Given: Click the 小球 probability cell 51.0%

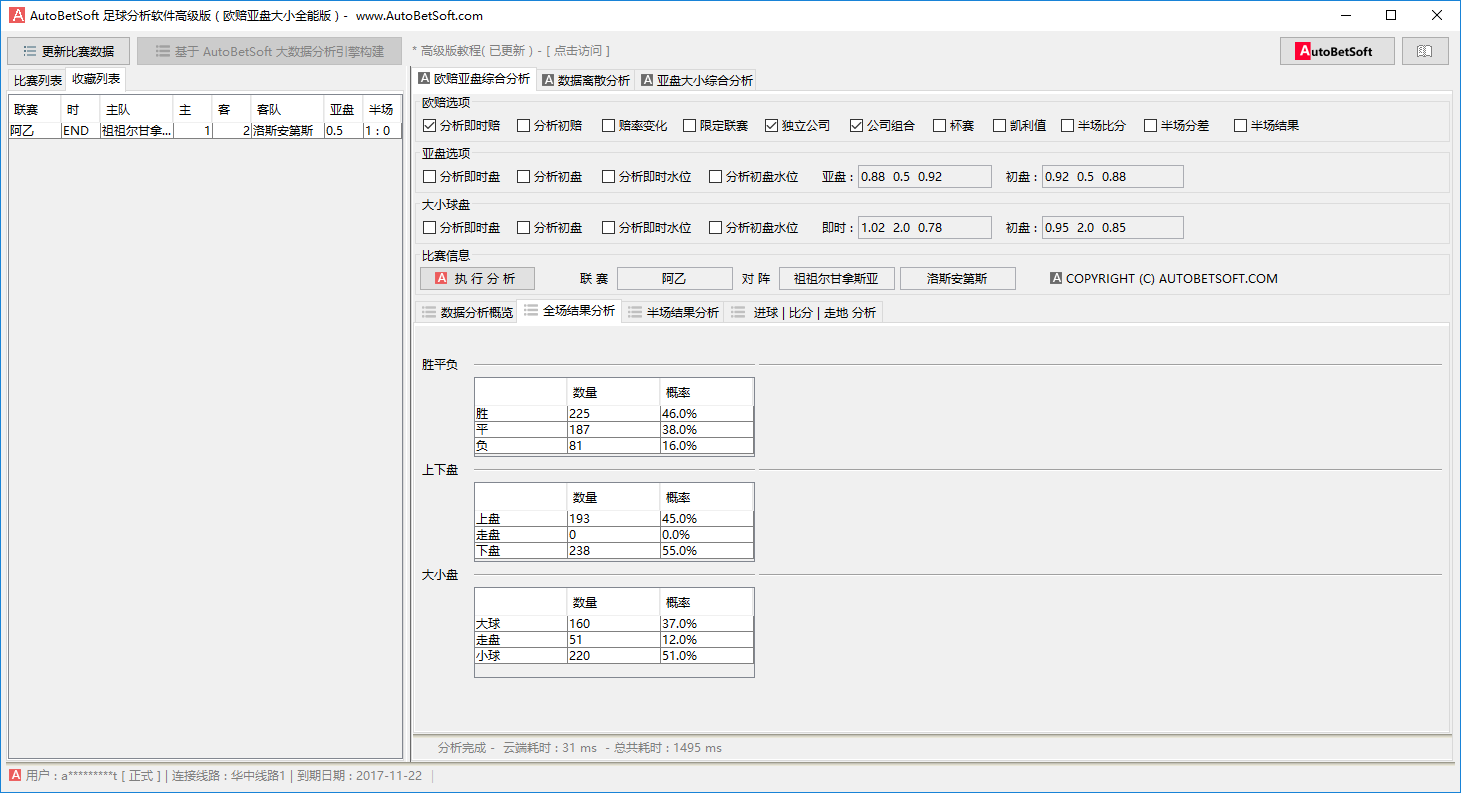Looking at the screenshot, I should [706, 655].
